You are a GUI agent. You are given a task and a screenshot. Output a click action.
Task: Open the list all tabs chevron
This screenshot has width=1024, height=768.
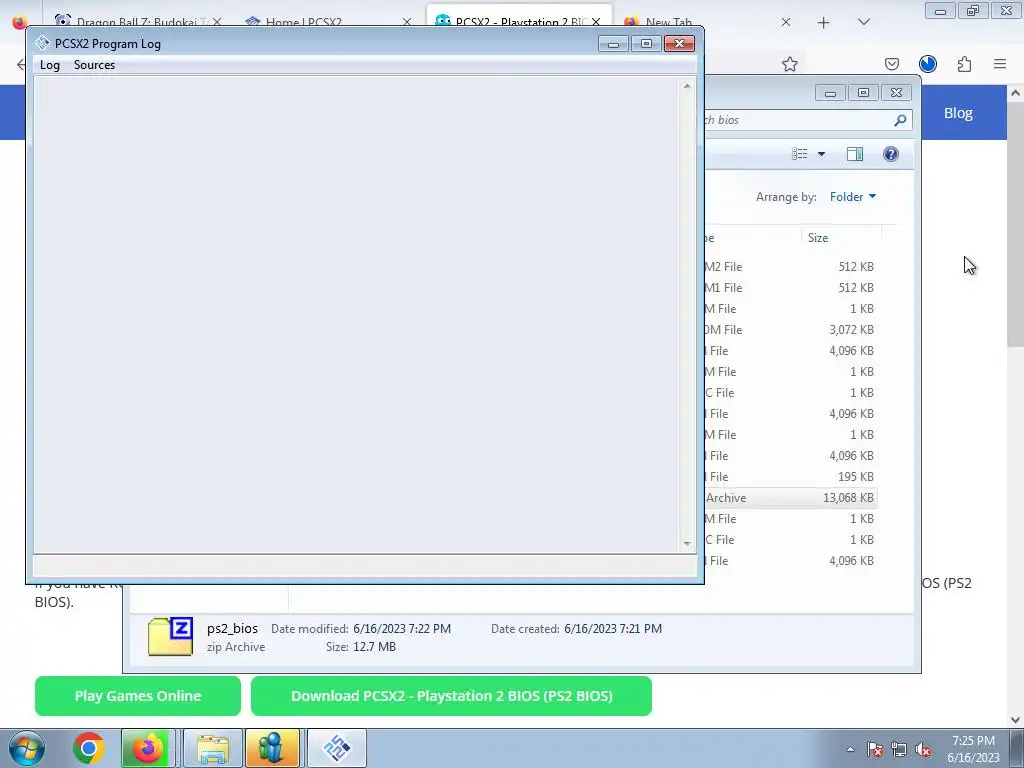pyautogui.click(x=863, y=22)
